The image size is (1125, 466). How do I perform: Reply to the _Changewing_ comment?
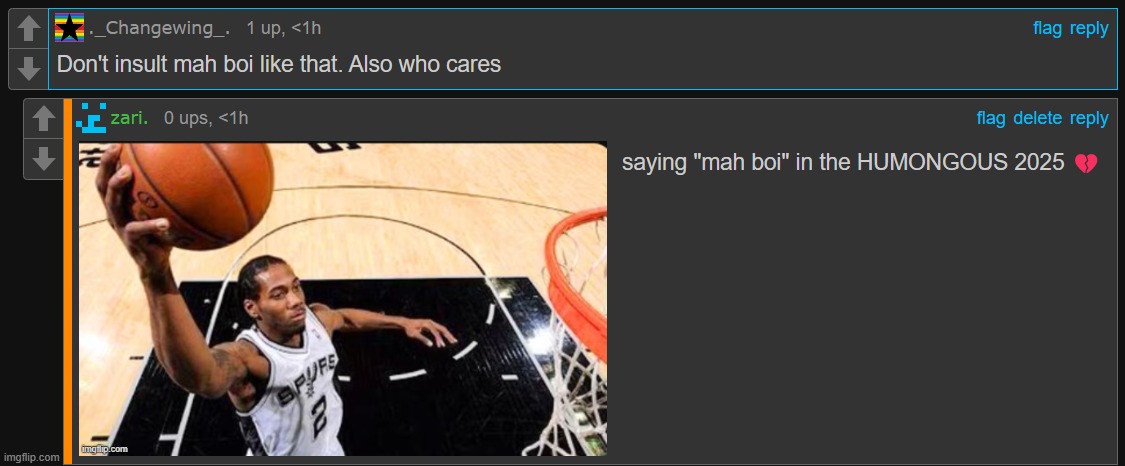(1089, 29)
